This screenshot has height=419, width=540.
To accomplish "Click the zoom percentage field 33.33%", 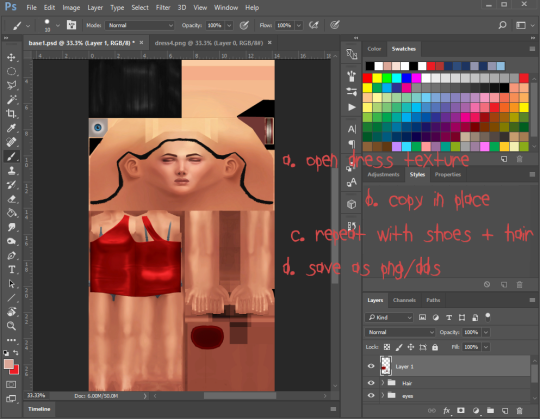I will coord(36,396).
